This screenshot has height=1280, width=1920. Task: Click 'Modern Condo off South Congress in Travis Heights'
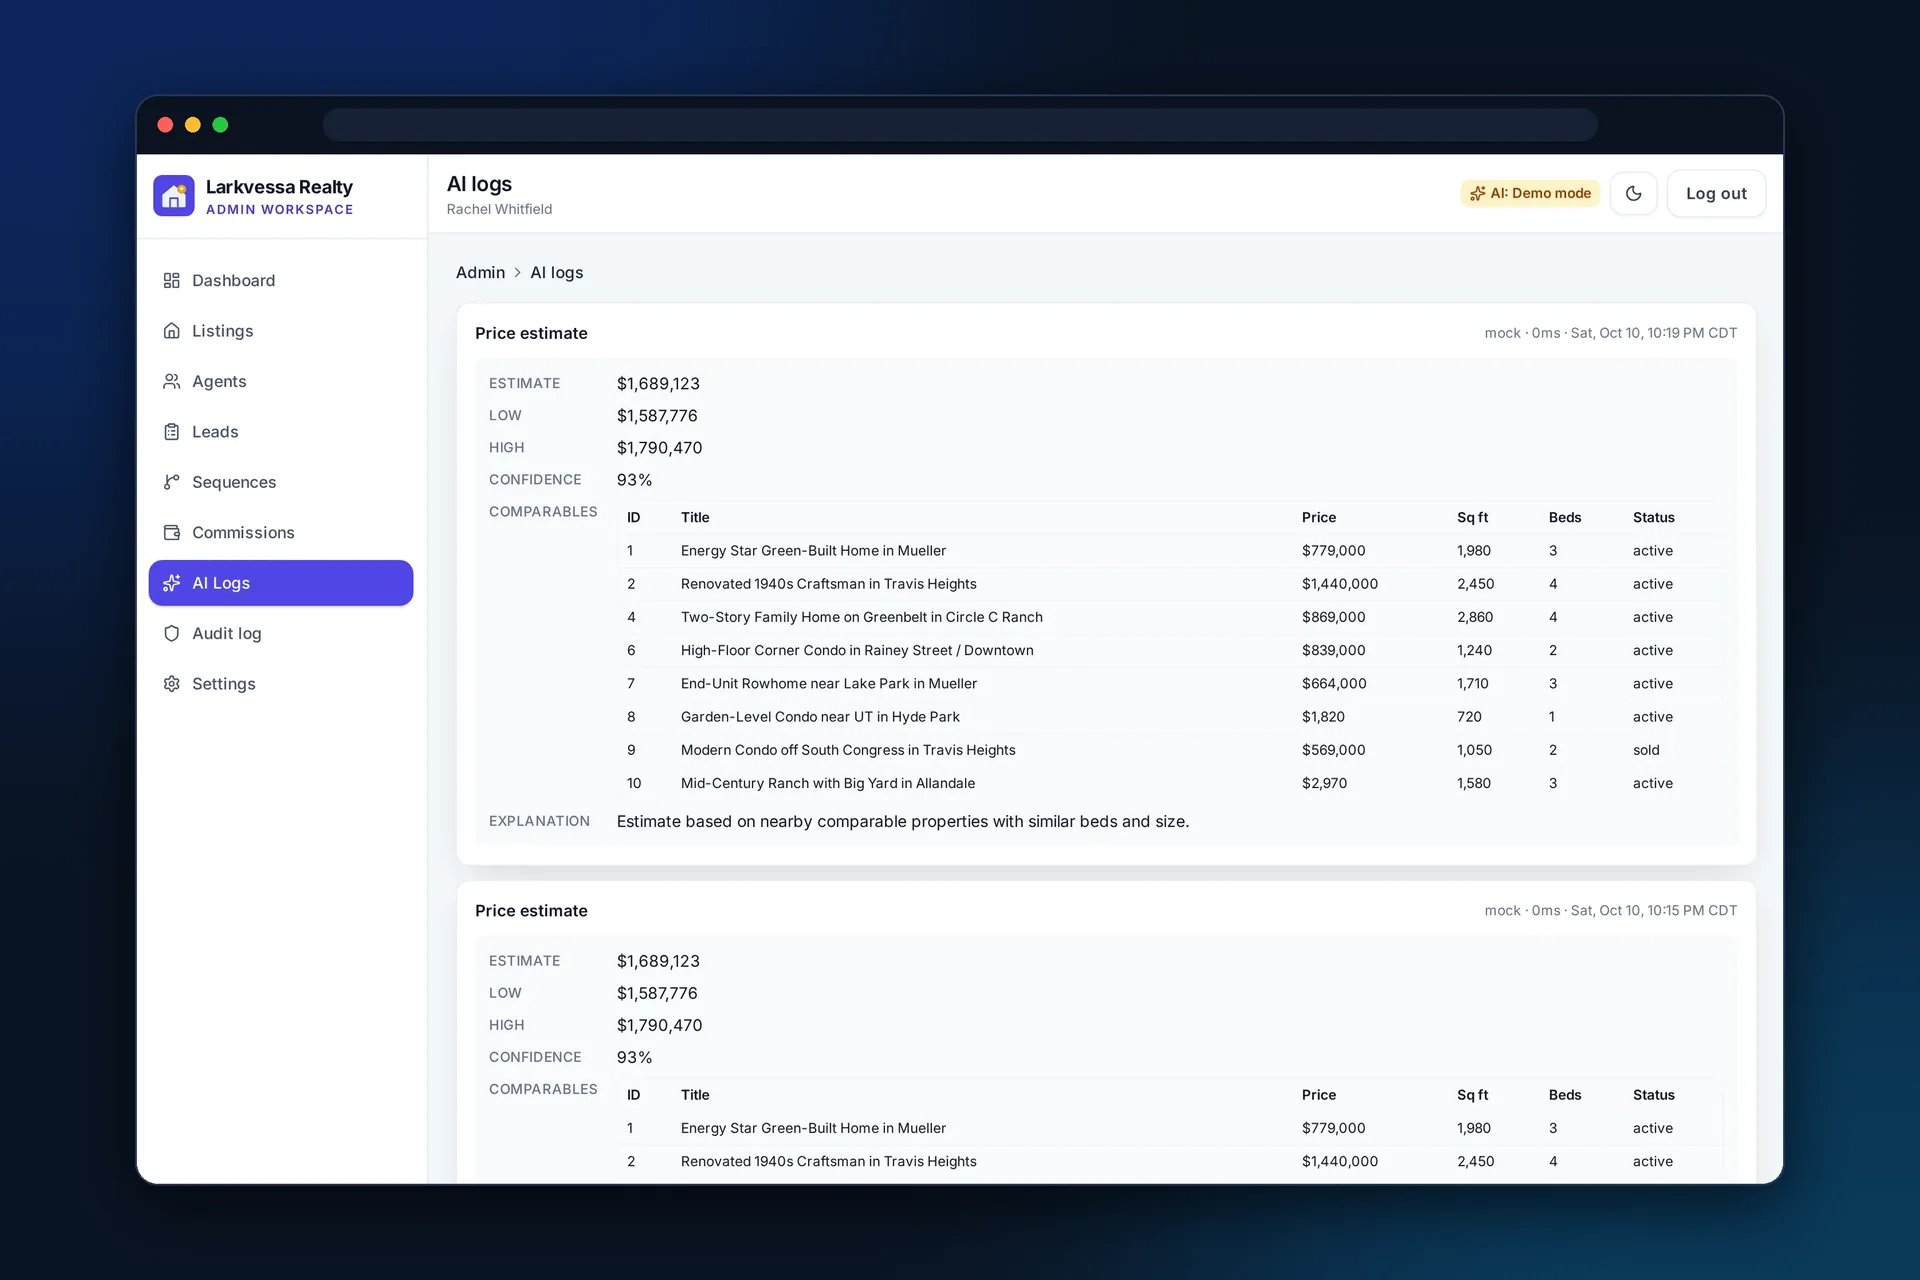click(x=848, y=750)
